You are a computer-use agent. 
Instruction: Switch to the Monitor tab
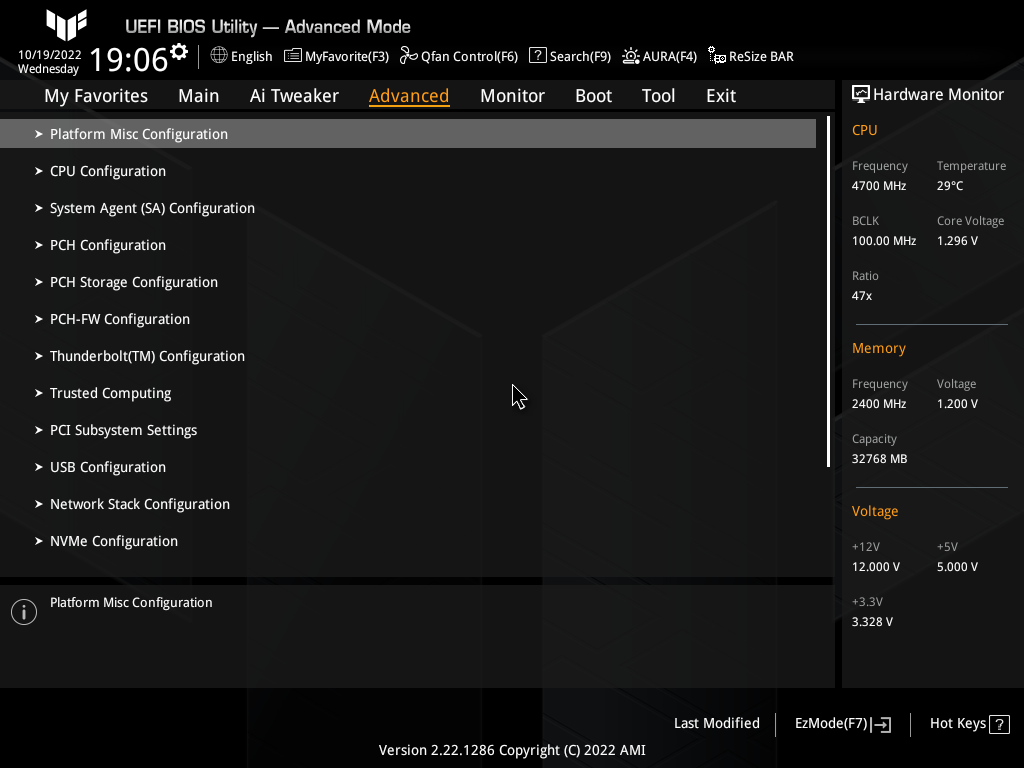click(512, 95)
